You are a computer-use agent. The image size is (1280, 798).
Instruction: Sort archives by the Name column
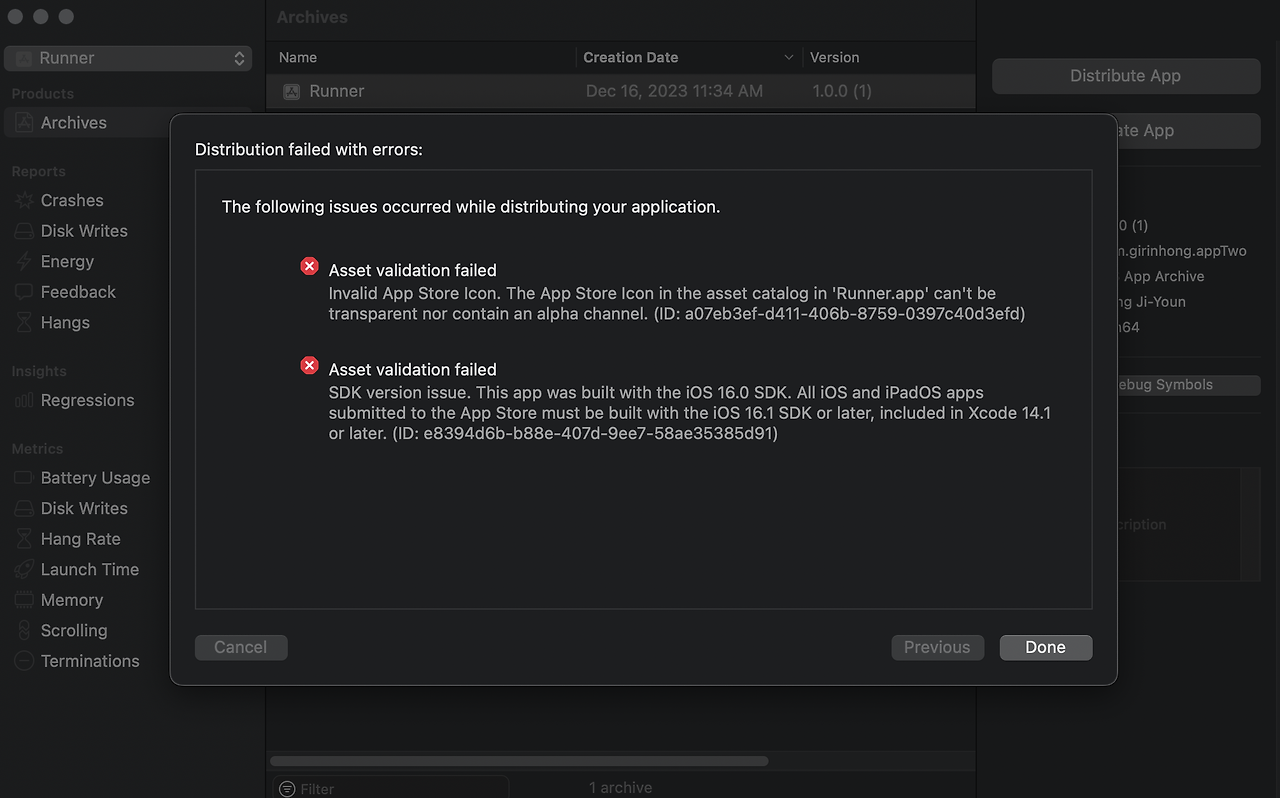(298, 58)
